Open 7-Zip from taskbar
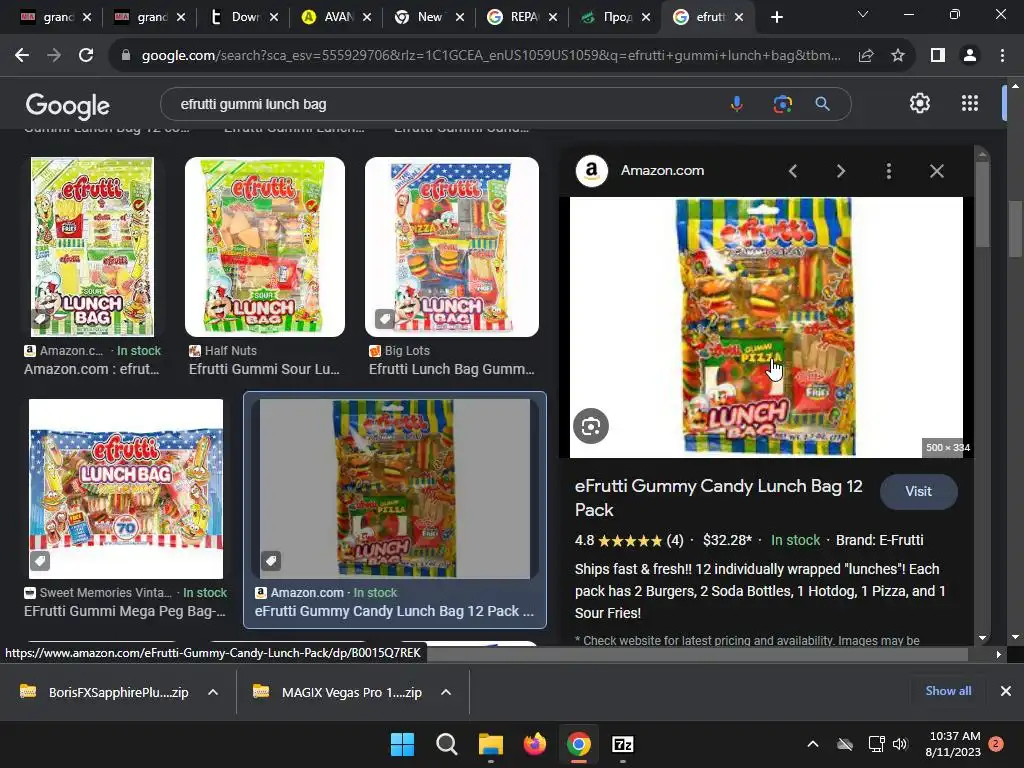 (622, 744)
